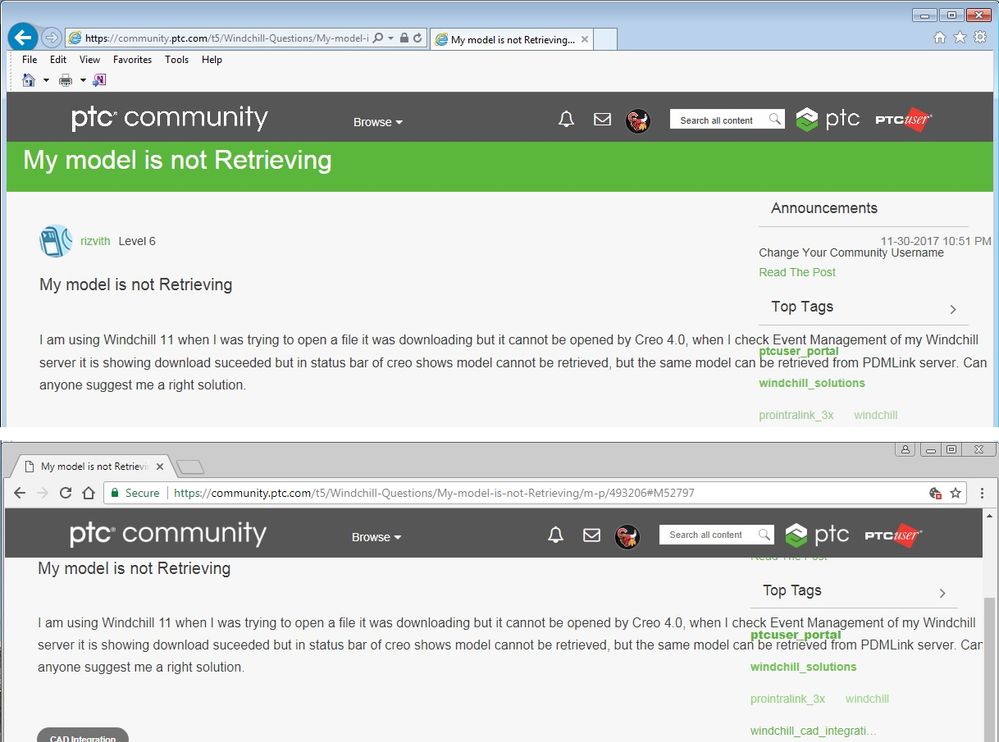Open IE home icon at top right
The width and height of the screenshot is (999, 742).
pos(940,38)
